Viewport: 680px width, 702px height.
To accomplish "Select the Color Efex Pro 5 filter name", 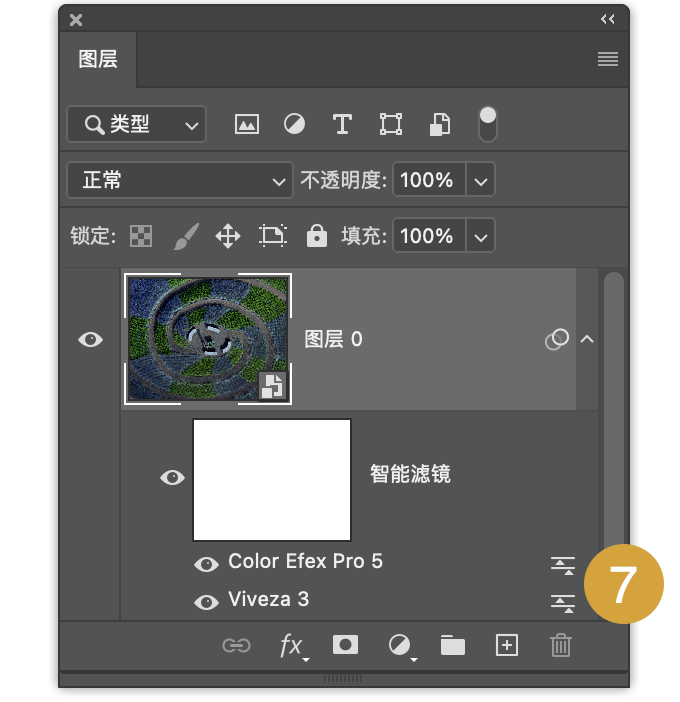I will click(x=305, y=561).
